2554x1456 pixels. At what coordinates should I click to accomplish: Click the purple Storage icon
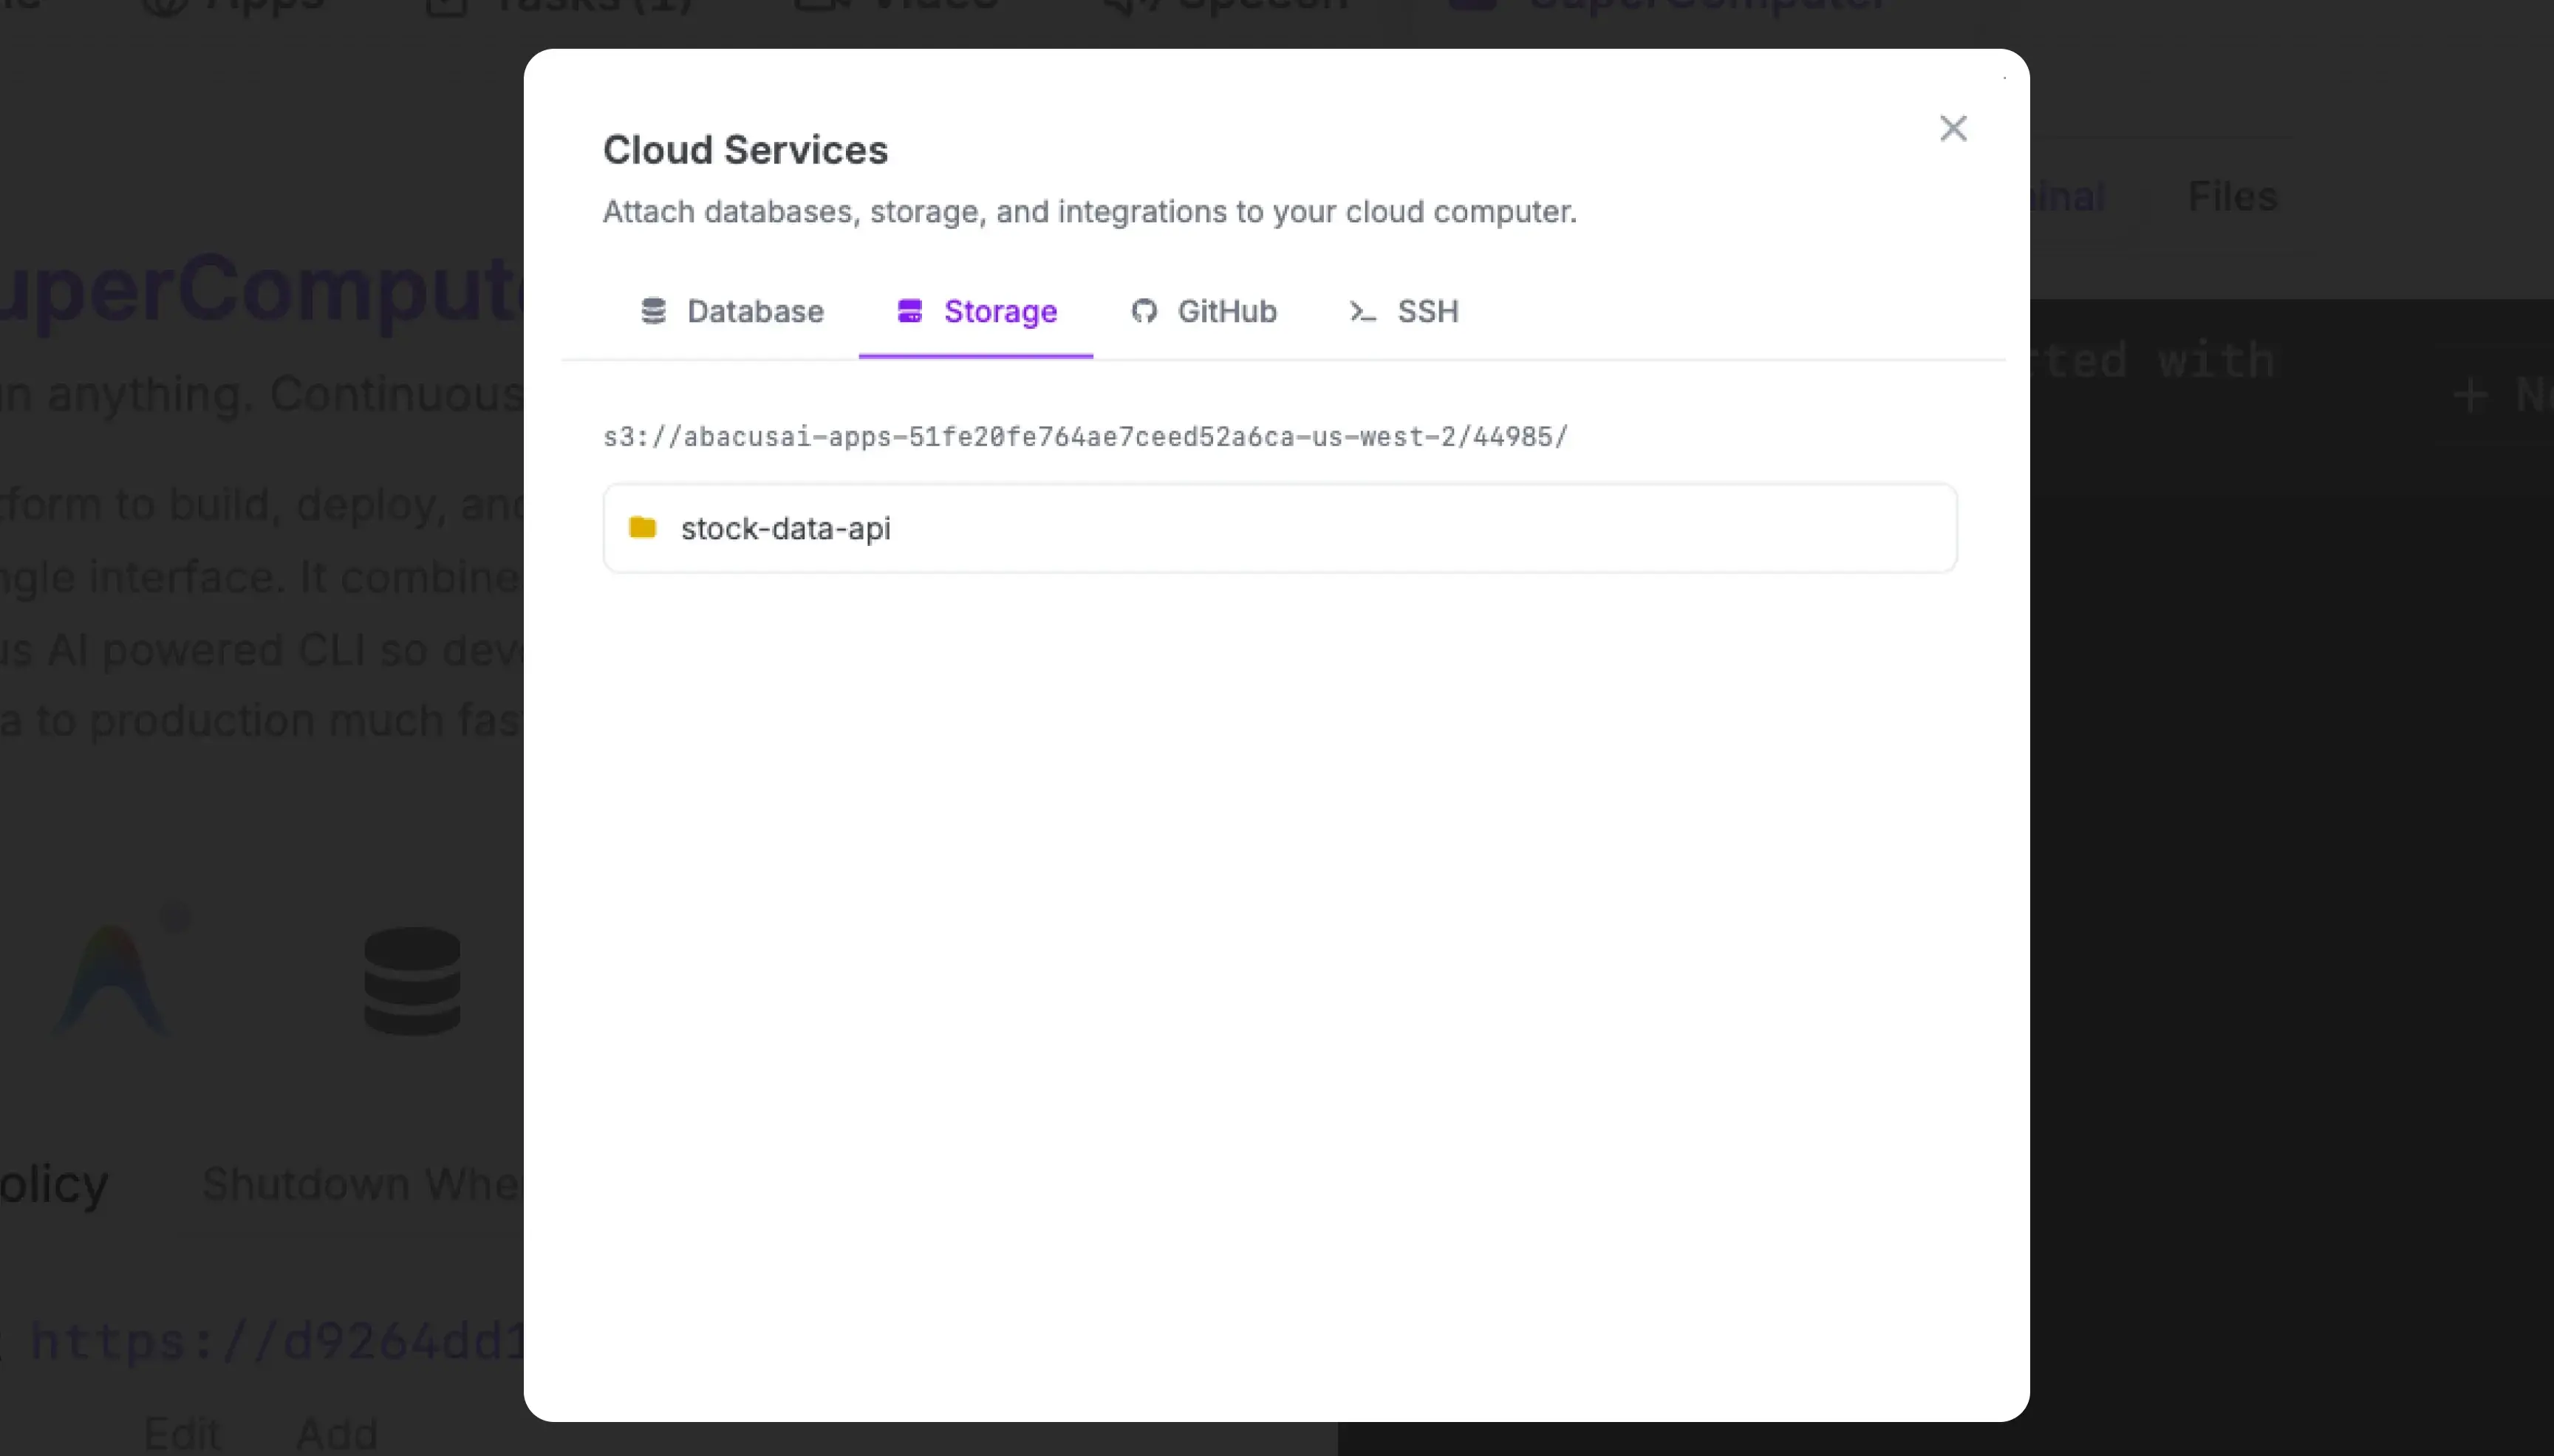tap(909, 311)
